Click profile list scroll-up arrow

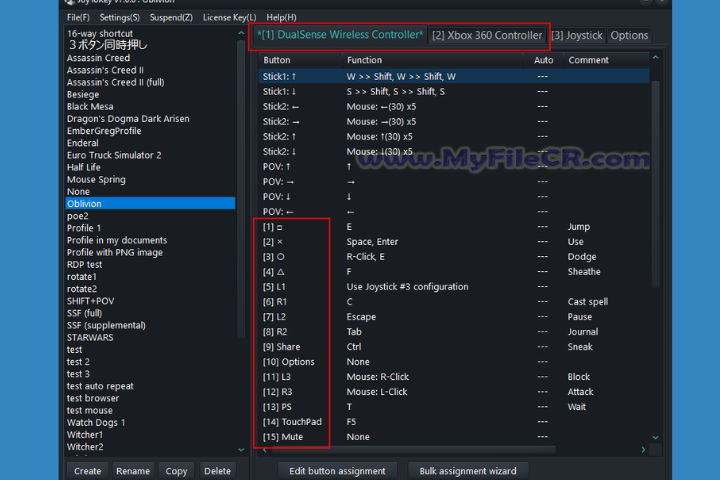click(241, 33)
